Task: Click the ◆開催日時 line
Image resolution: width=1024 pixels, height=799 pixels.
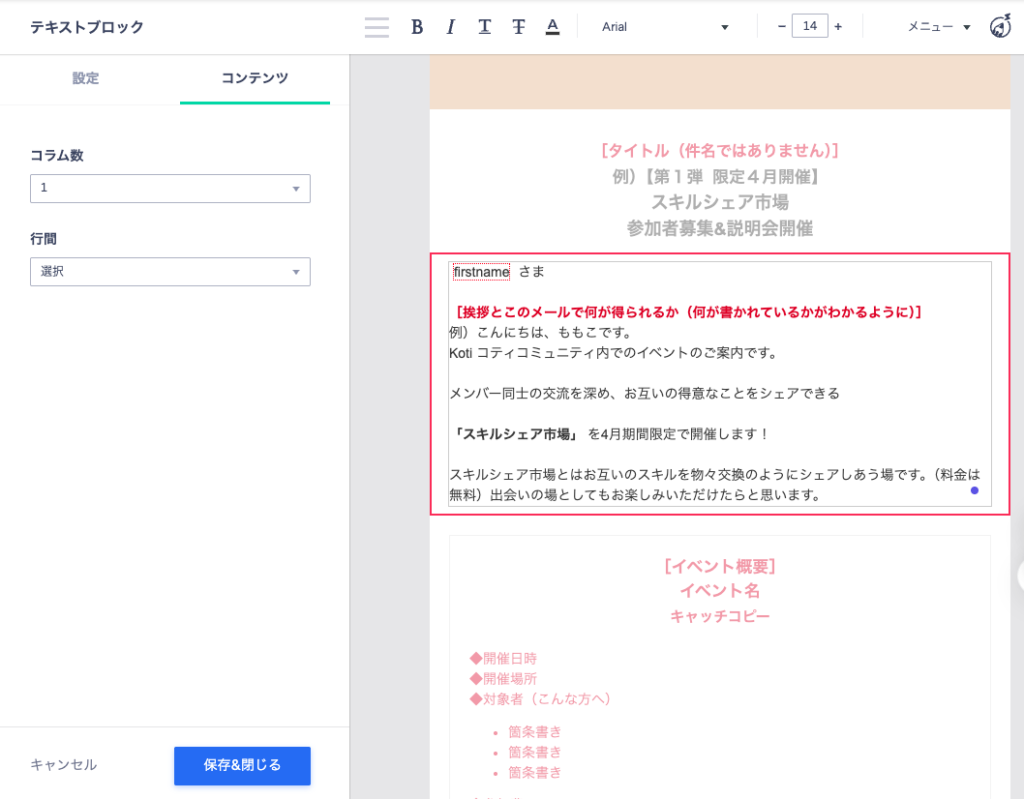Action: tap(503, 659)
